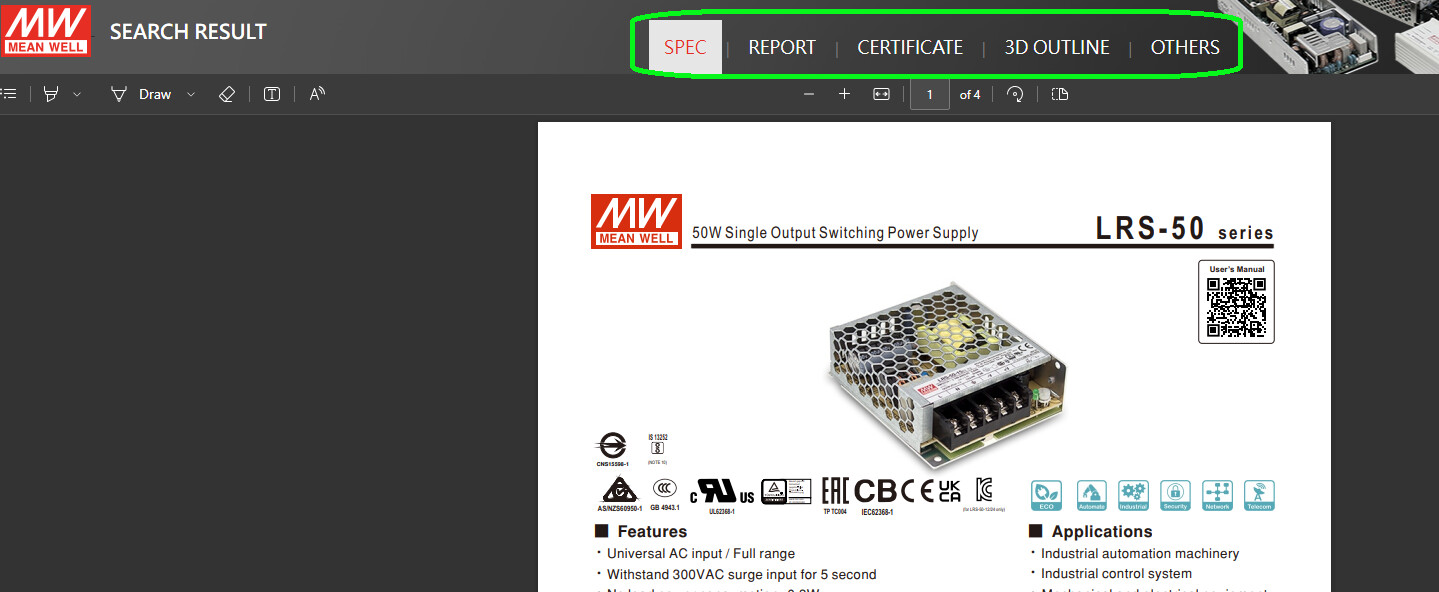The image size is (1439, 592).
Task: Click the LRS-50 series title
Action: tap(1184, 229)
